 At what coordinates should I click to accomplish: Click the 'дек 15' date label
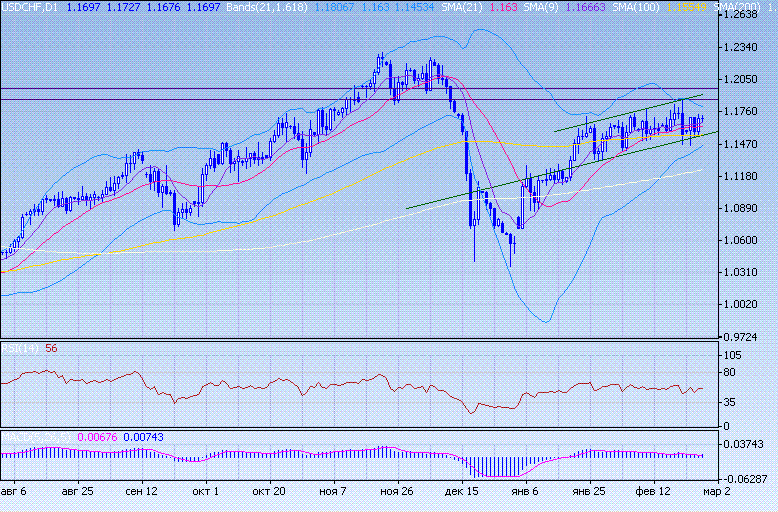click(461, 493)
